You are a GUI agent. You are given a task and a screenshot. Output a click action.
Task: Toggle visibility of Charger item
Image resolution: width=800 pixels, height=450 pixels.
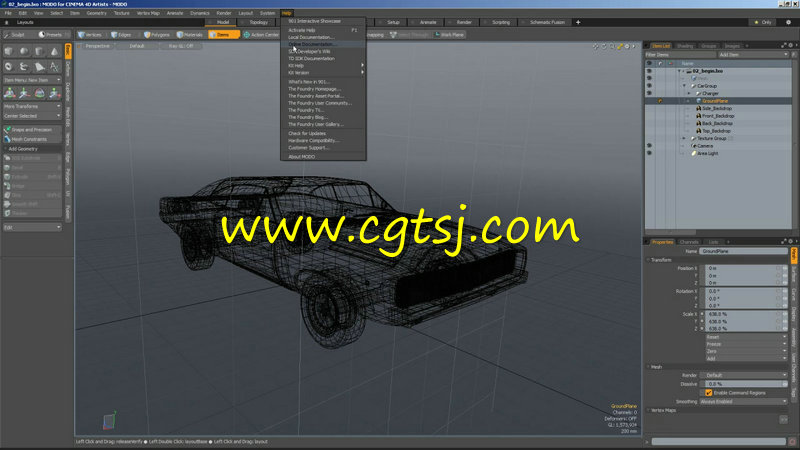click(x=649, y=93)
